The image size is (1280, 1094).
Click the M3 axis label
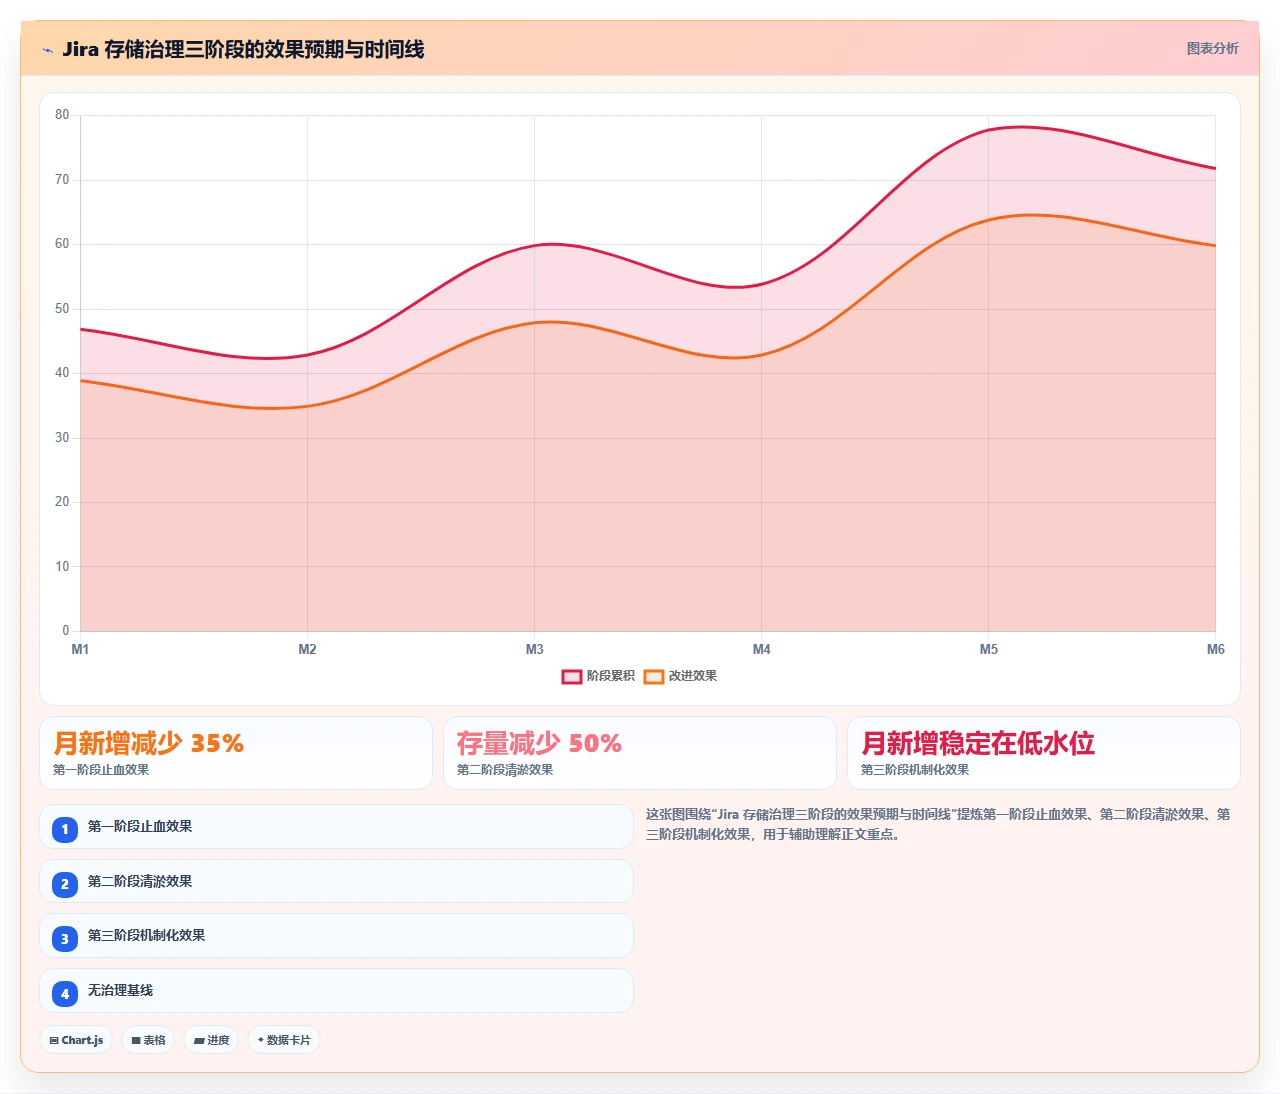click(x=534, y=649)
